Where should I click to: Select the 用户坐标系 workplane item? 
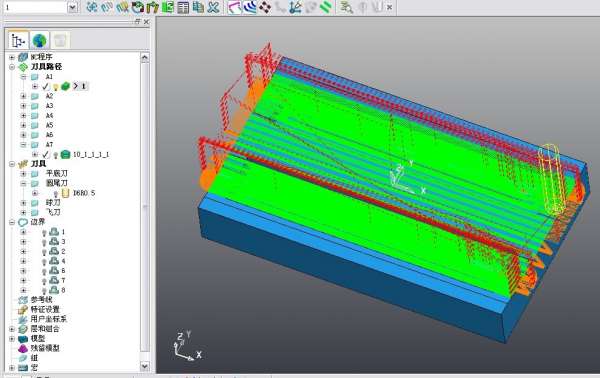tap(48, 319)
